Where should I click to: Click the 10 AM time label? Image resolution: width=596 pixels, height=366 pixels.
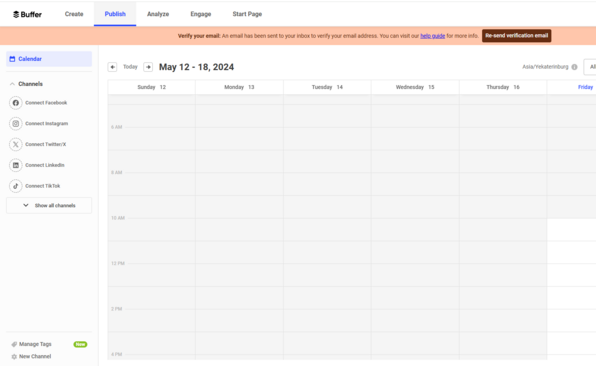118,218
